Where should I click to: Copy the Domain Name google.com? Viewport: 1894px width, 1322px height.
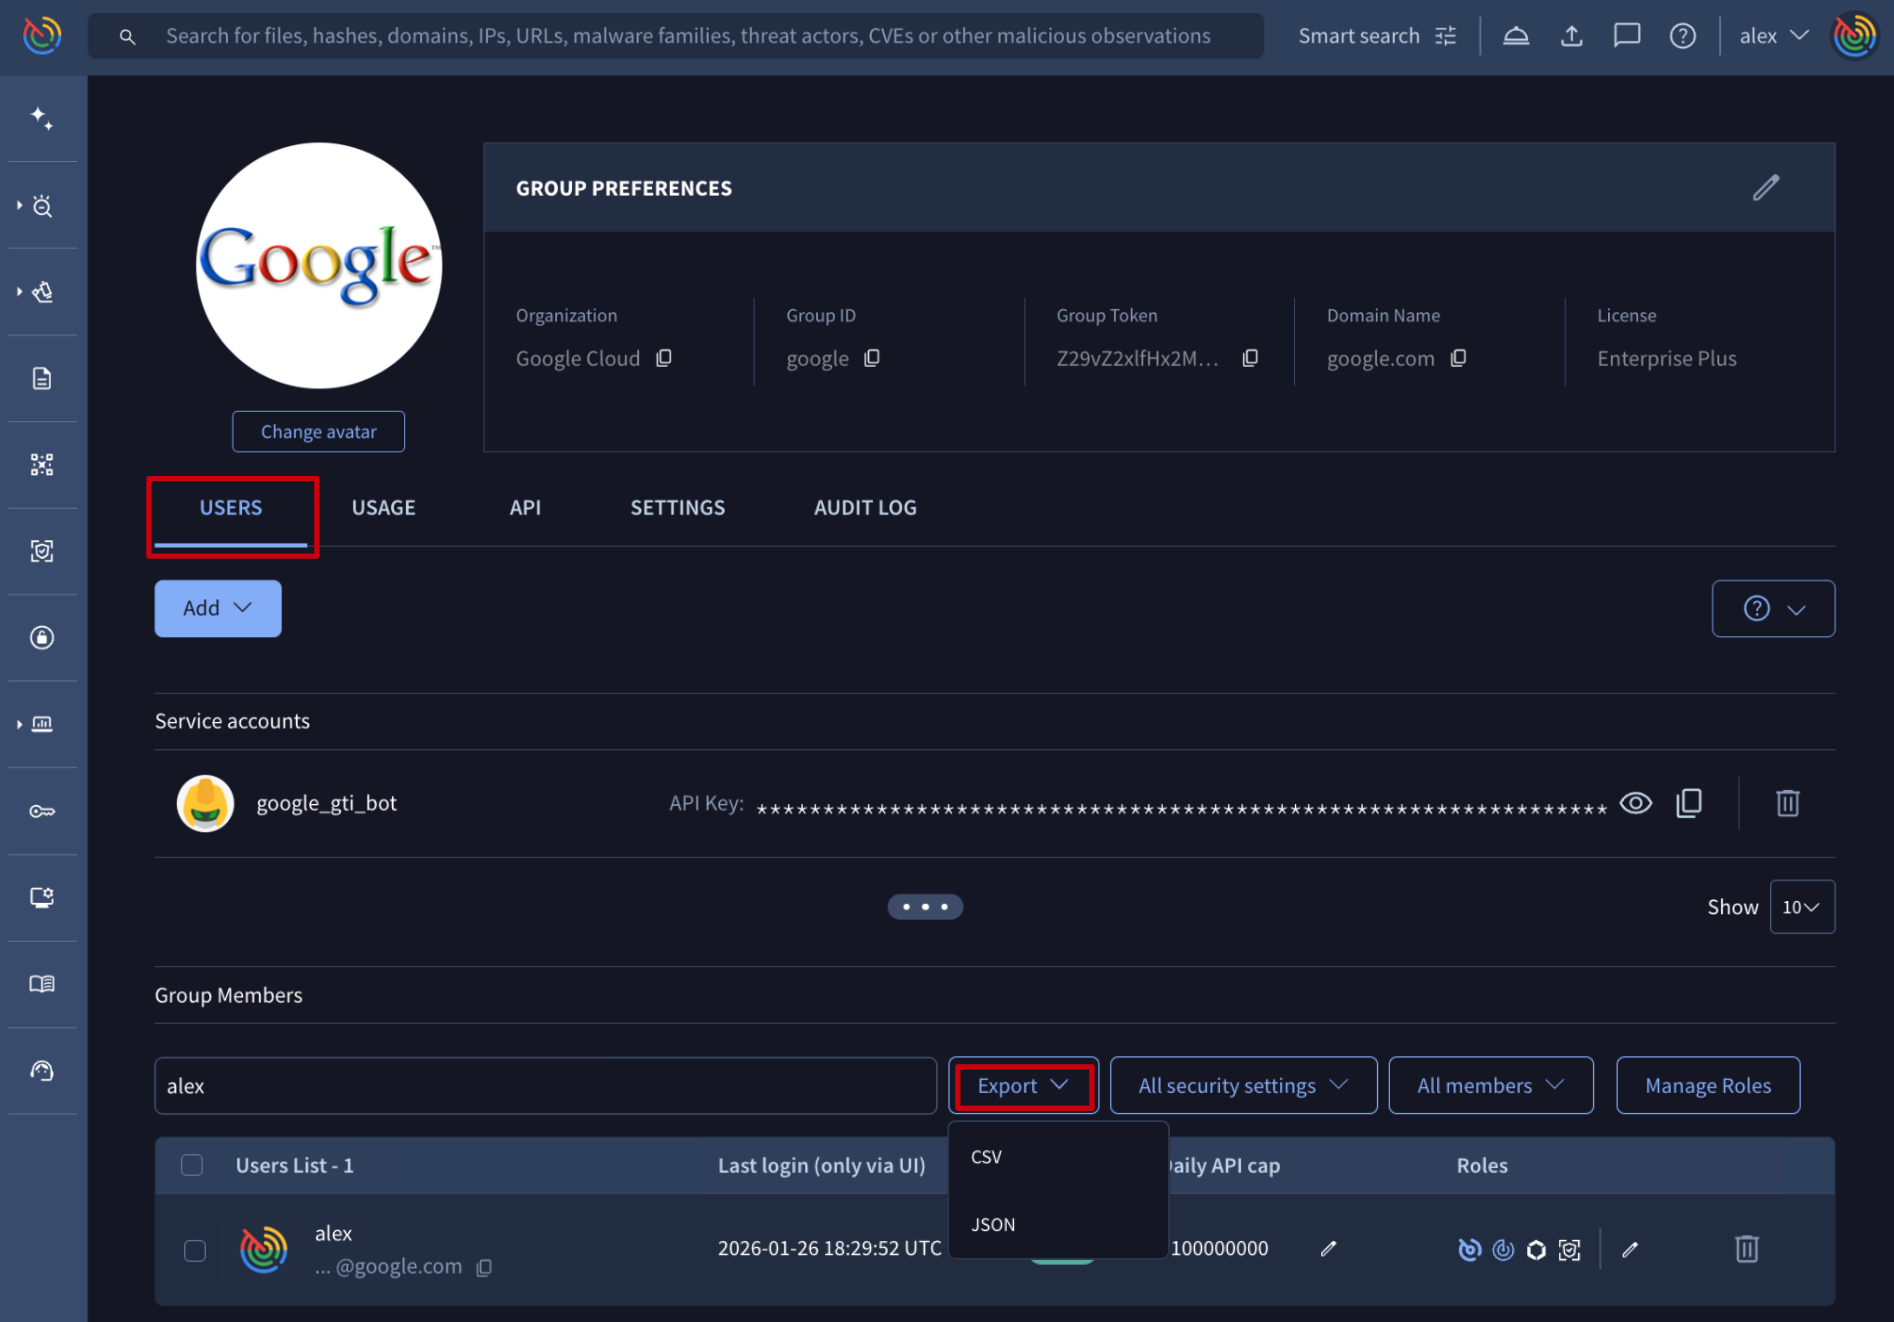pos(1458,358)
